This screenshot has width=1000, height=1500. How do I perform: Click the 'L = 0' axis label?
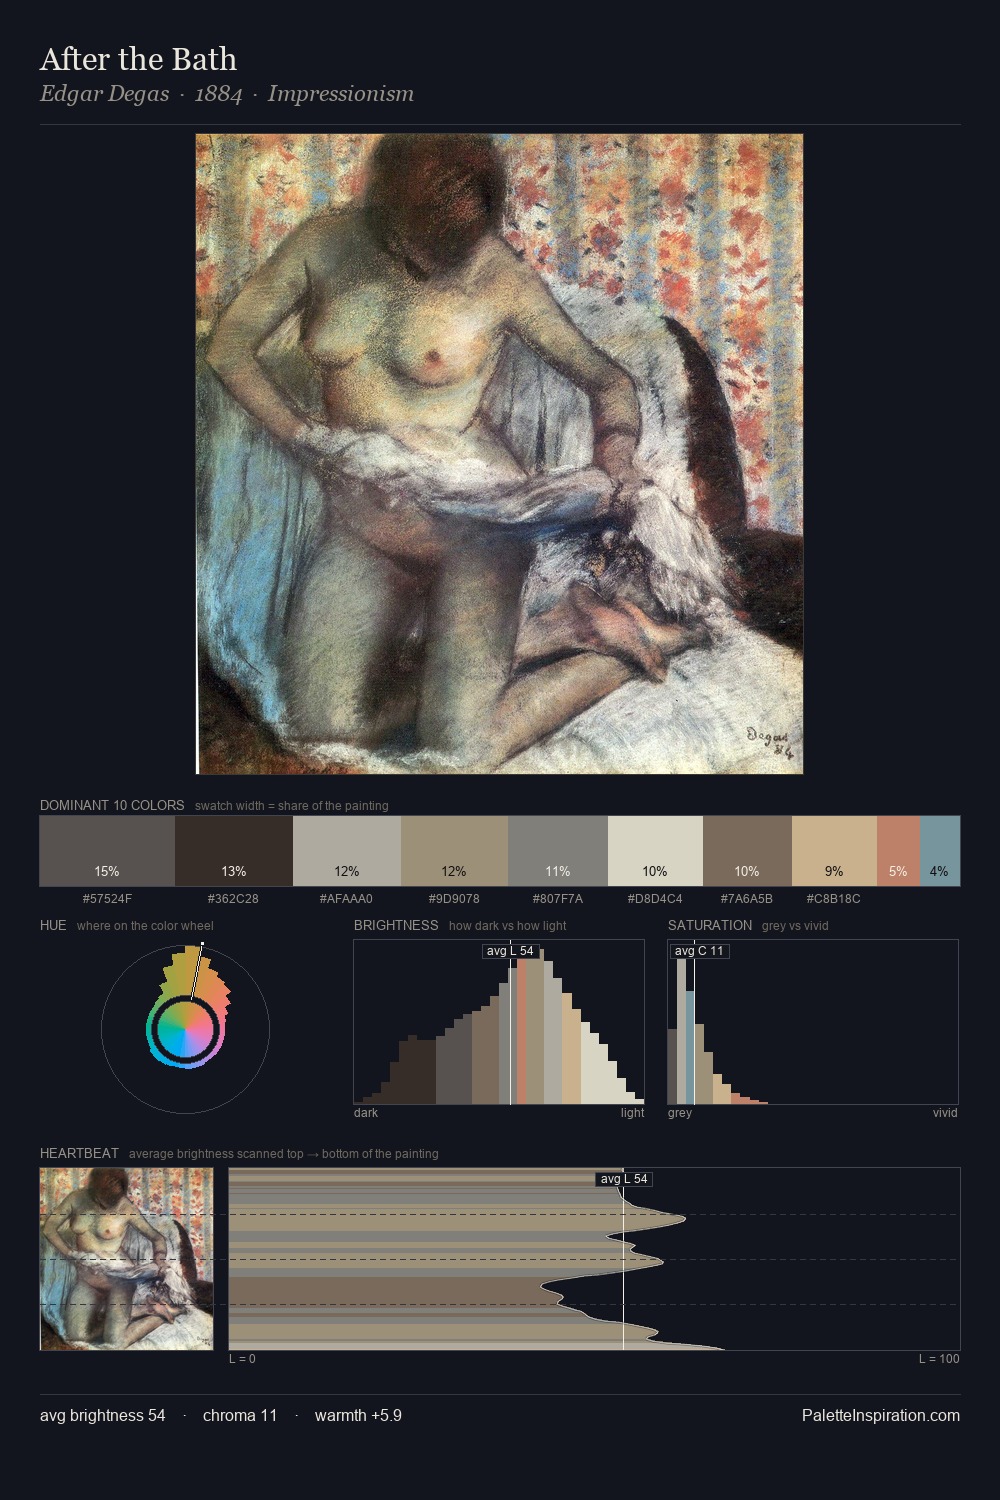coord(242,1359)
